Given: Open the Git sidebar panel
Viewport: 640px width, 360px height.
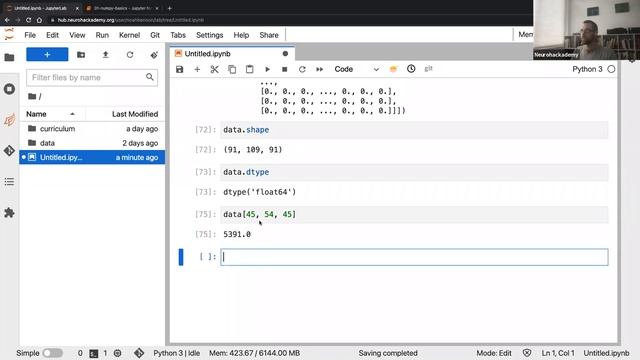Looking at the screenshot, I should pyautogui.click(x=9, y=151).
